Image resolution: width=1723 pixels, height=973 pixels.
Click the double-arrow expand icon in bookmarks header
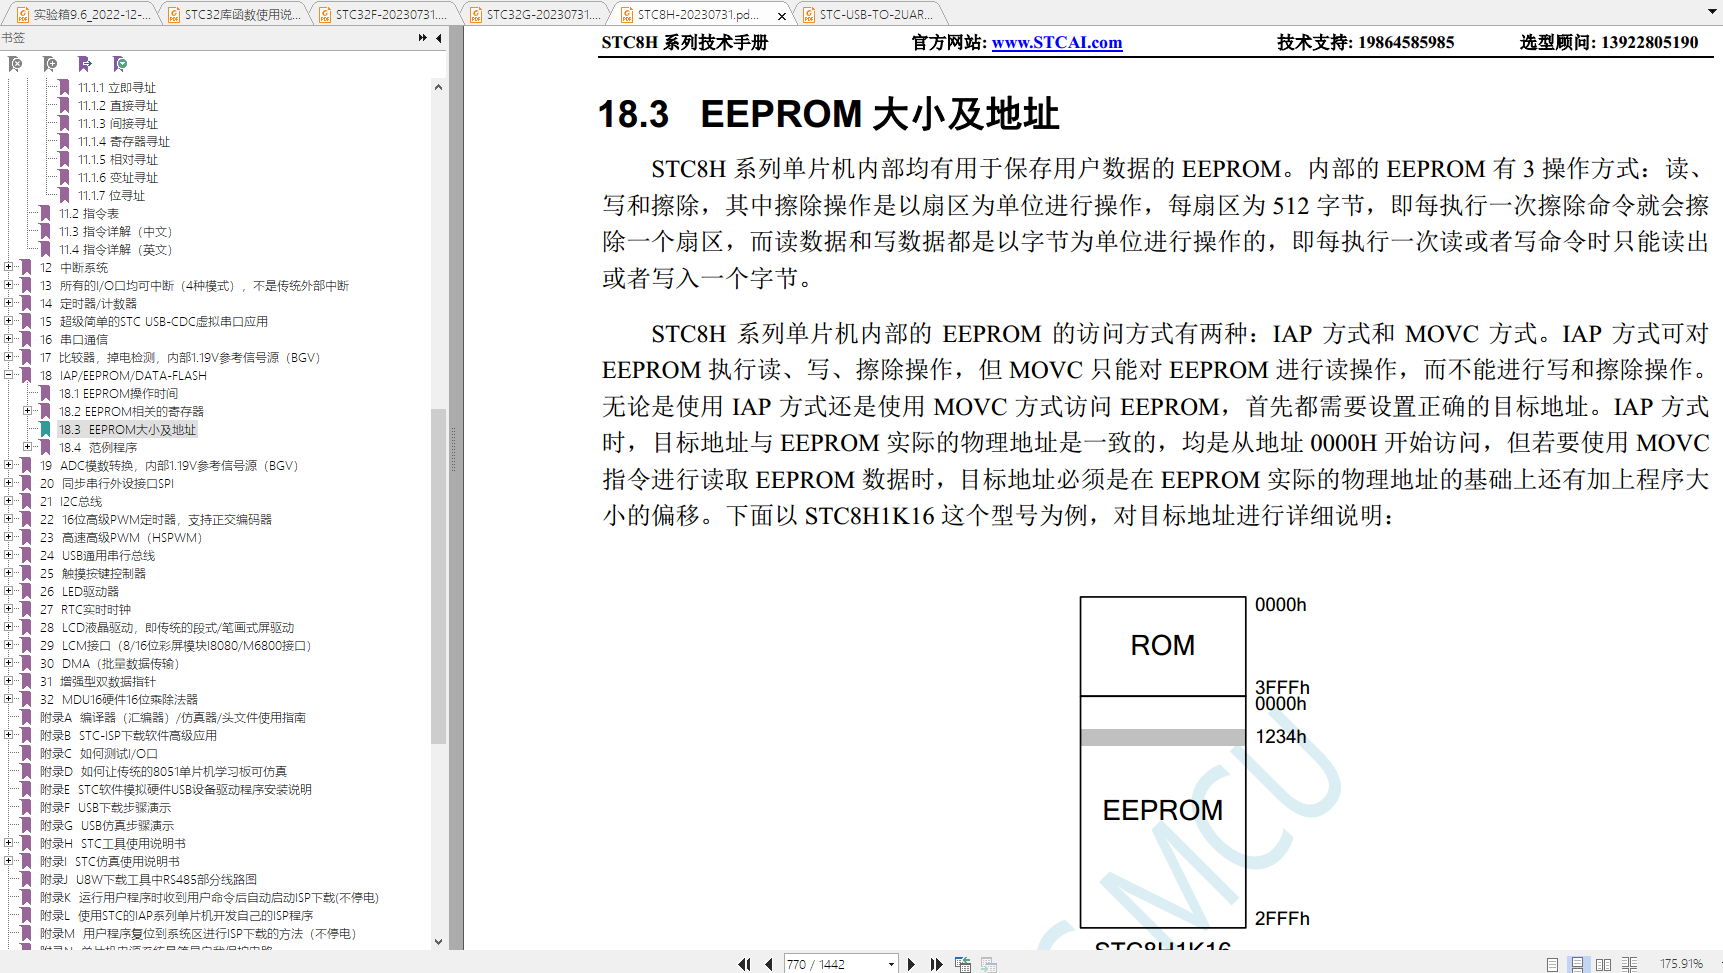[x=422, y=38]
